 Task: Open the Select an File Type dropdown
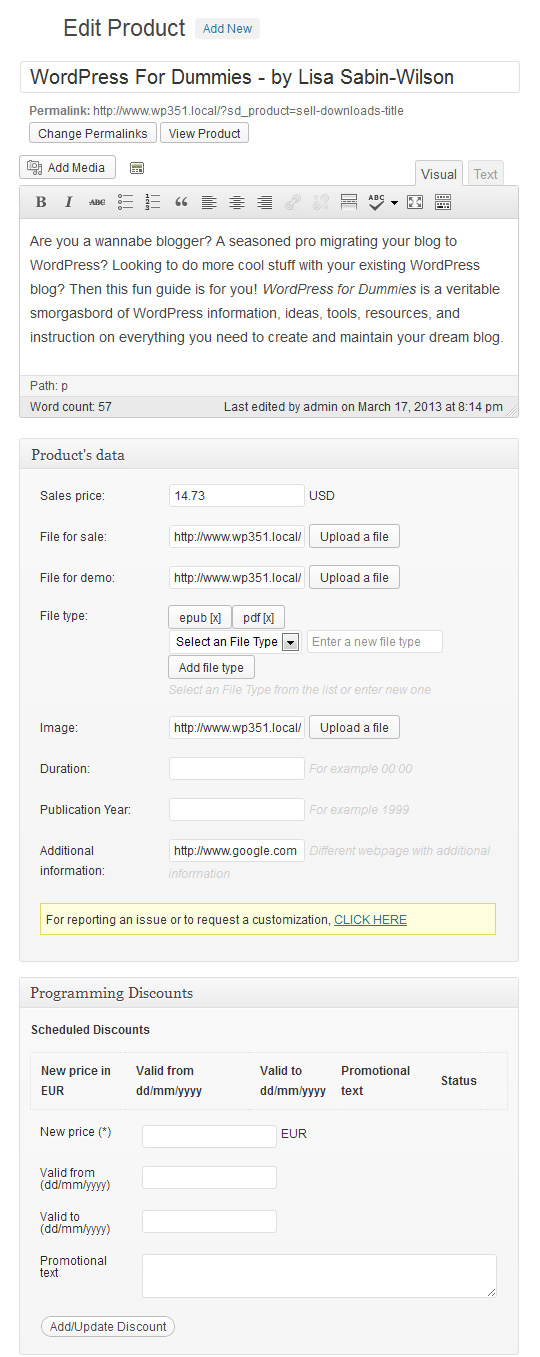tap(235, 642)
